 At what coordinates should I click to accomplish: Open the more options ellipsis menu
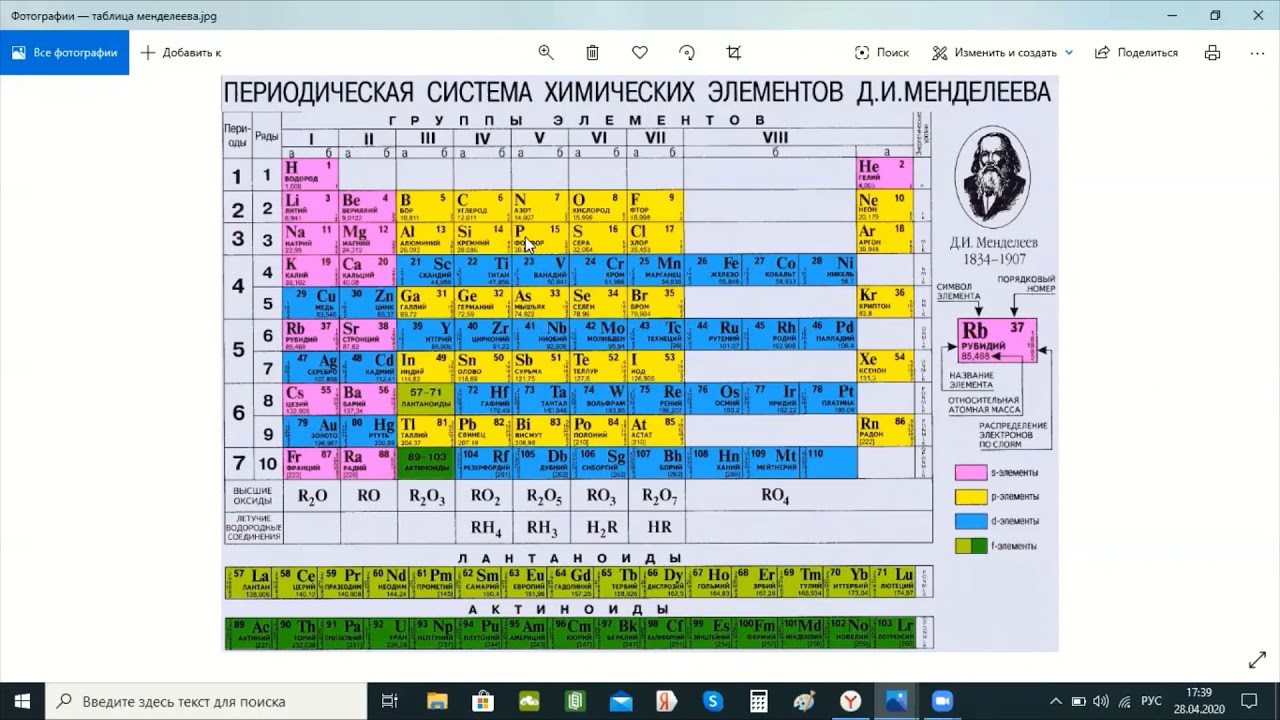pyautogui.click(x=1256, y=52)
